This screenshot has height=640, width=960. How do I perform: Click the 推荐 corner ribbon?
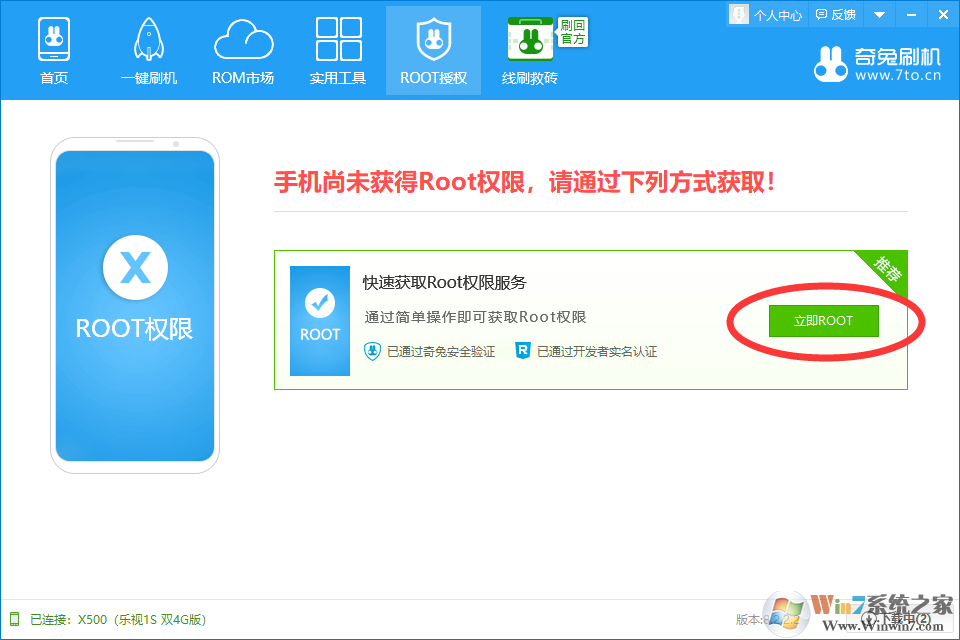pyautogui.click(x=887, y=269)
